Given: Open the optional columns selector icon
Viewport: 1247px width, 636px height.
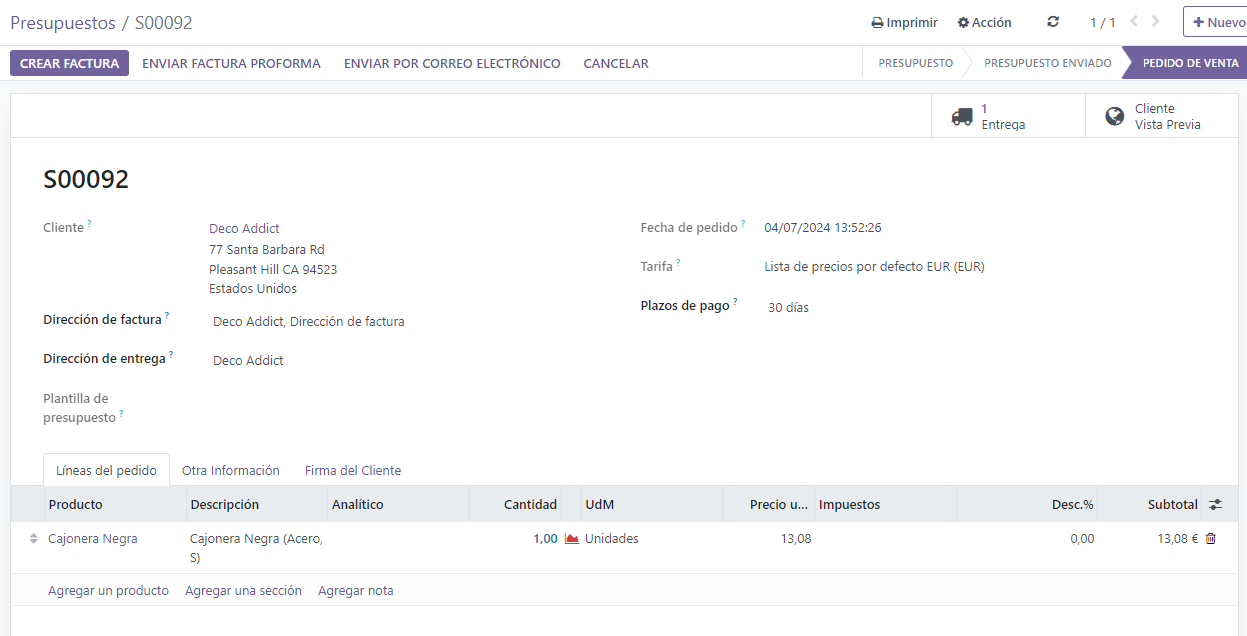Looking at the screenshot, I should point(1218,504).
